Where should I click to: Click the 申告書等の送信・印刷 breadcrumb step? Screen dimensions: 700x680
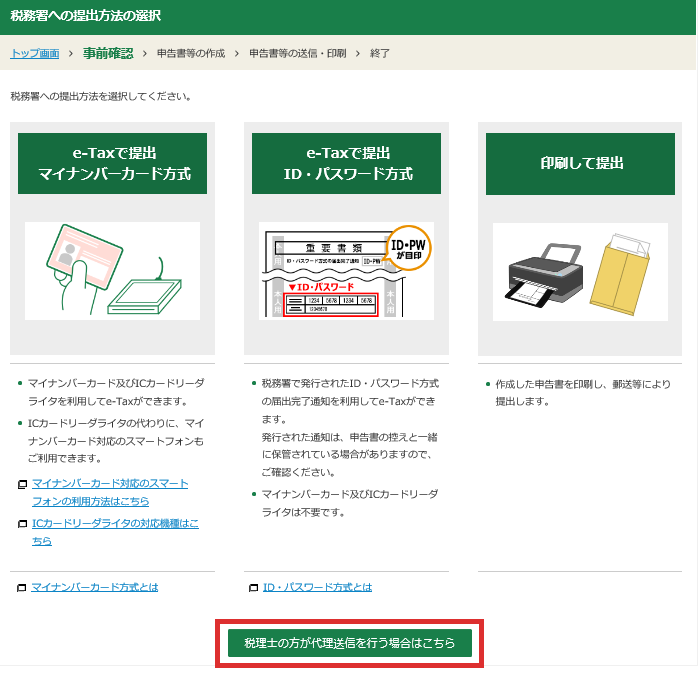(x=298, y=54)
